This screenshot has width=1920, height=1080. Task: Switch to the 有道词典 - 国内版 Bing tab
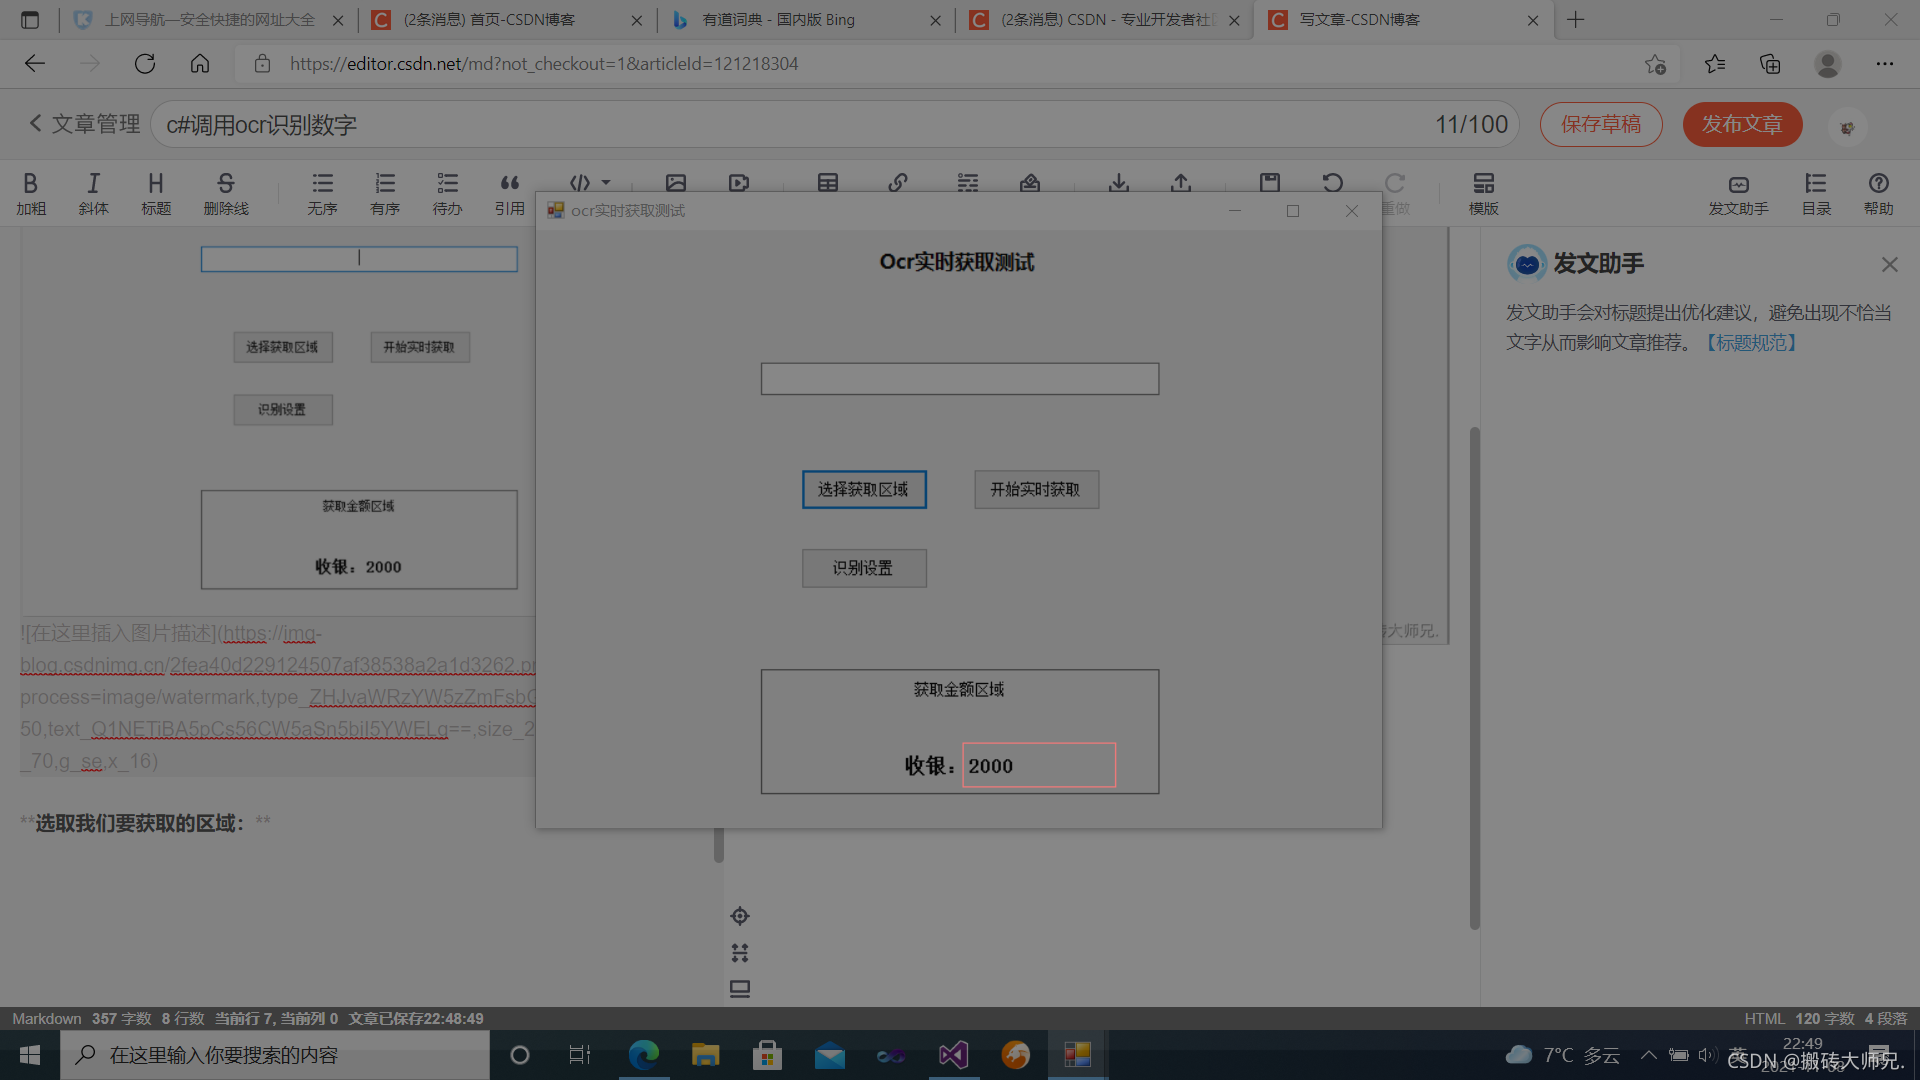click(806, 20)
